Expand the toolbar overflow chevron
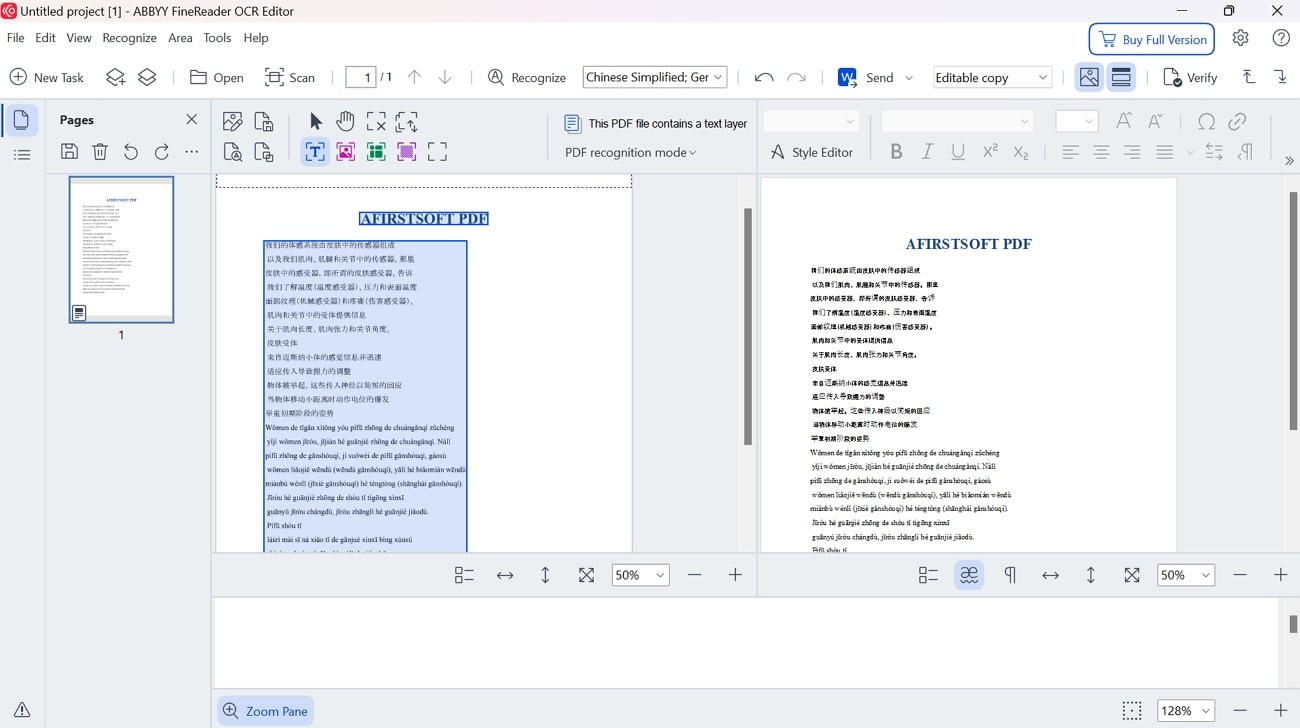This screenshot has height=728, width=1300. 1288,161
